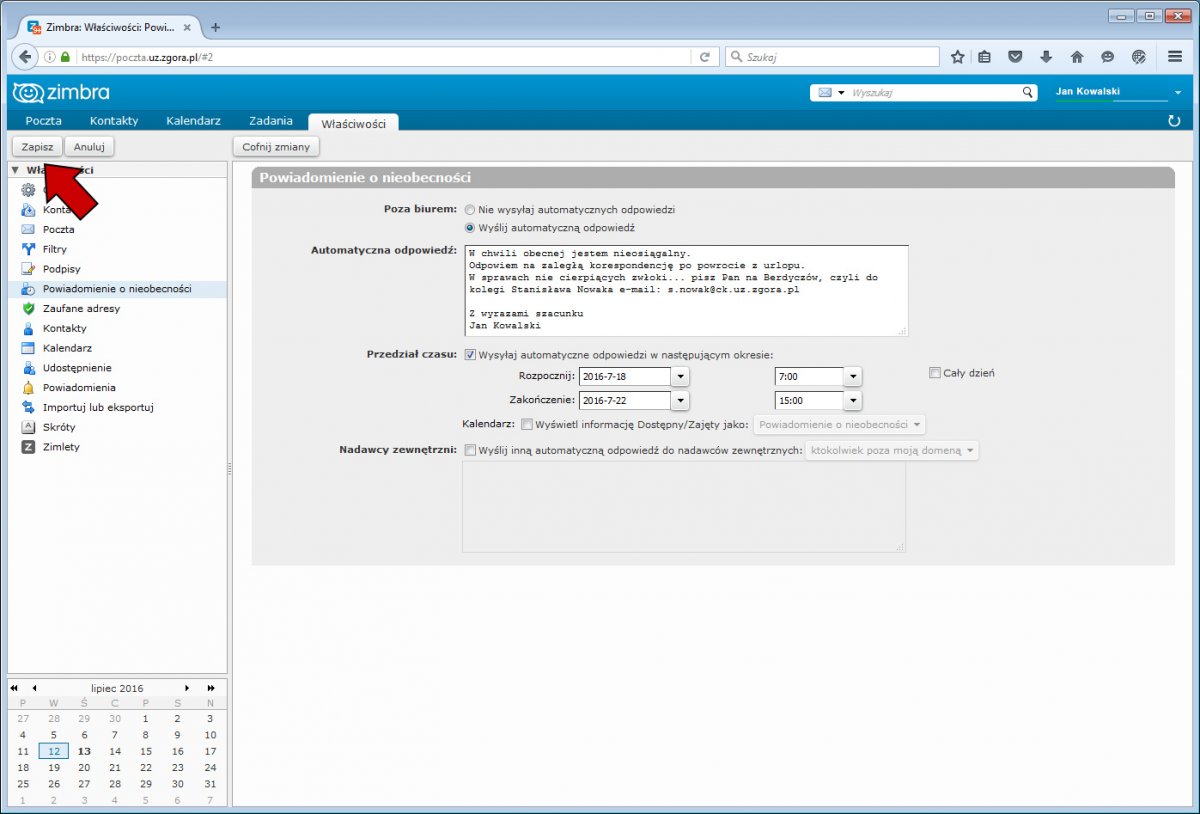The height and width of the screenshot is (814, 1200).
Task: Open Podpisy signatures icon in sidebar
Action: [28, 269]
